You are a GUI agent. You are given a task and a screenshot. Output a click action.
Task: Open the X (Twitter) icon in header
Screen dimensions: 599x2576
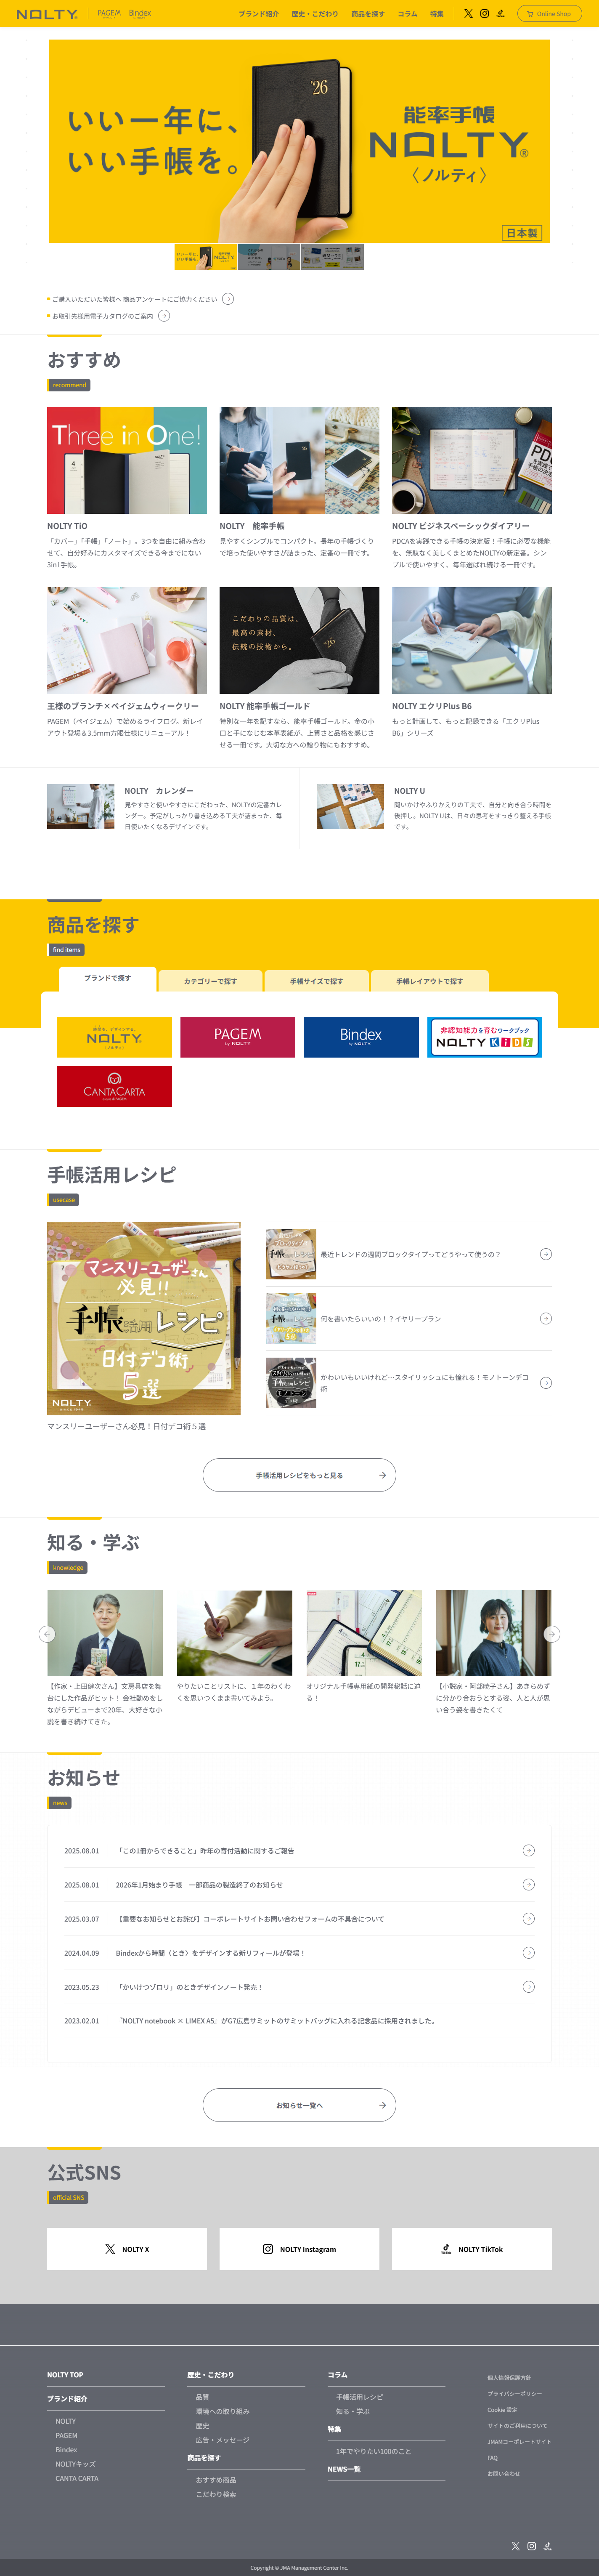pyautogui.click(x=468, y=14)
